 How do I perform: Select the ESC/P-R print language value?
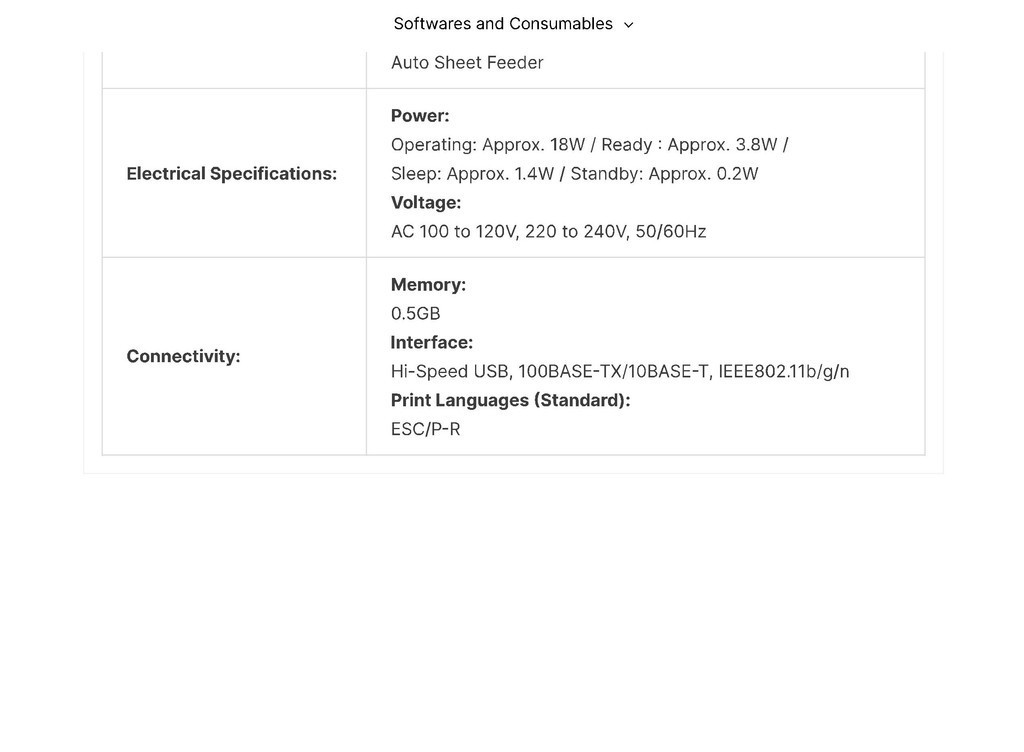[425, 430]
